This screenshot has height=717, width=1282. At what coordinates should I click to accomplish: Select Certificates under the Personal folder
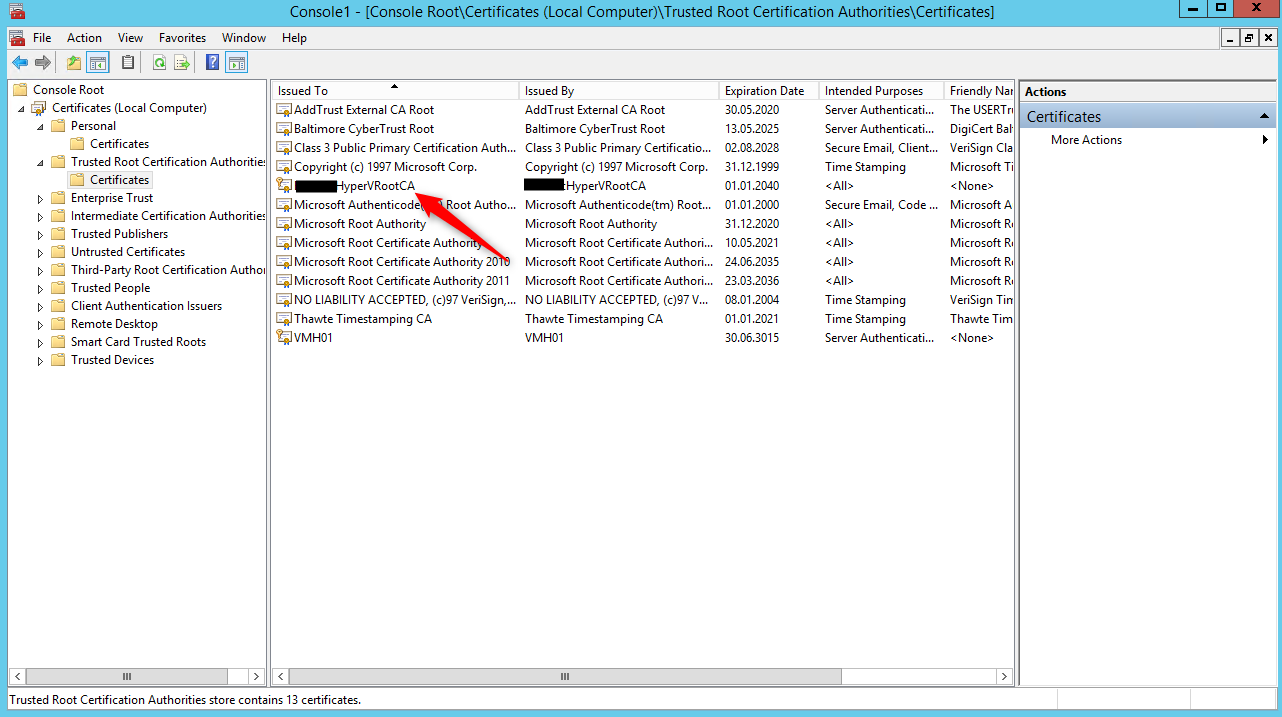pos(120,144)
